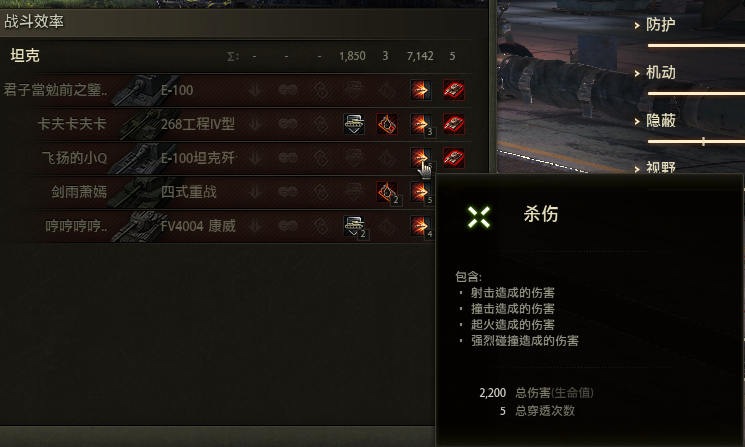Click the kill icon in the E-100坦克歼 row

click(x=454, y=158)
